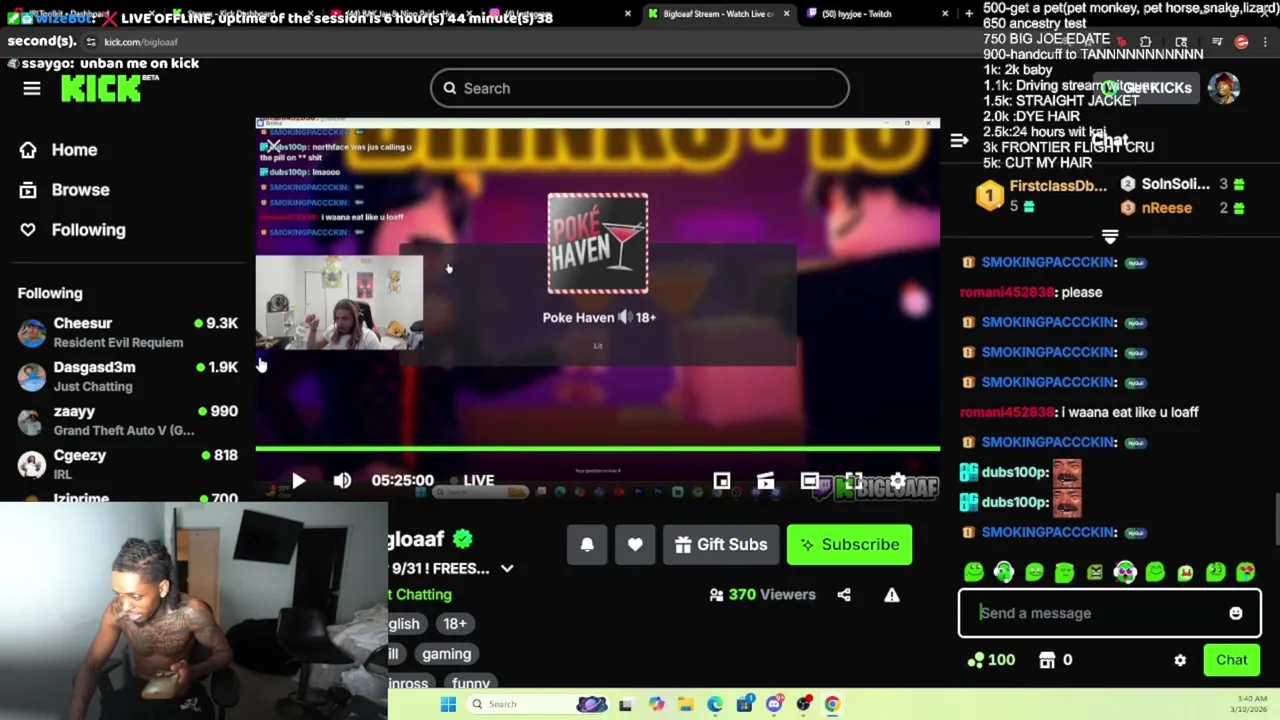Screen dimensions: 1280x720
Task: Switch to Bigloaaf Stream browser tab
Action: (x=719, y=13)
